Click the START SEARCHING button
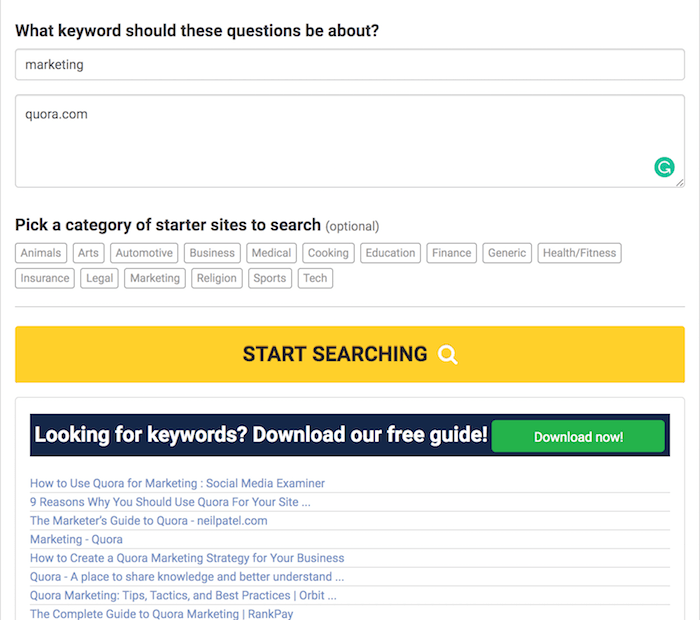The image size is (700, 620). coord(350,354)
